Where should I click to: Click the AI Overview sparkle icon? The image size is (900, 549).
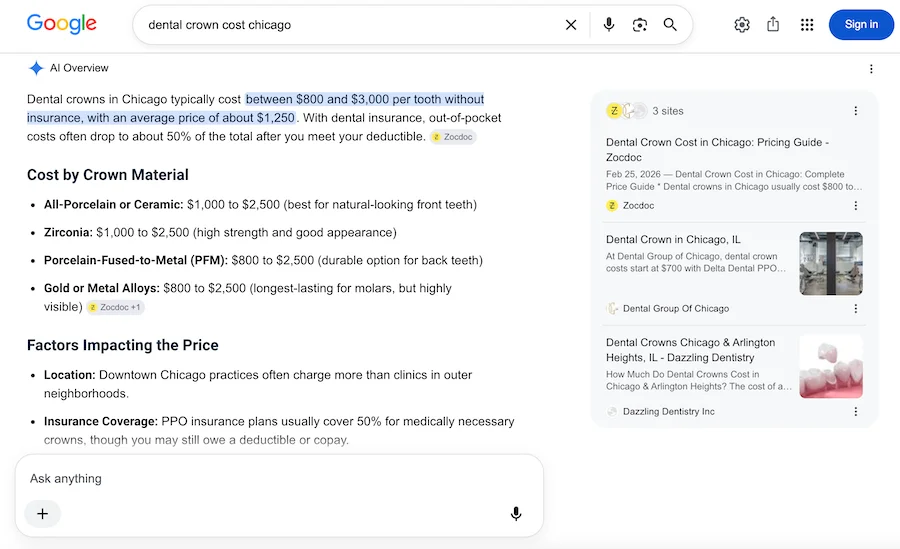coord(36,68)
